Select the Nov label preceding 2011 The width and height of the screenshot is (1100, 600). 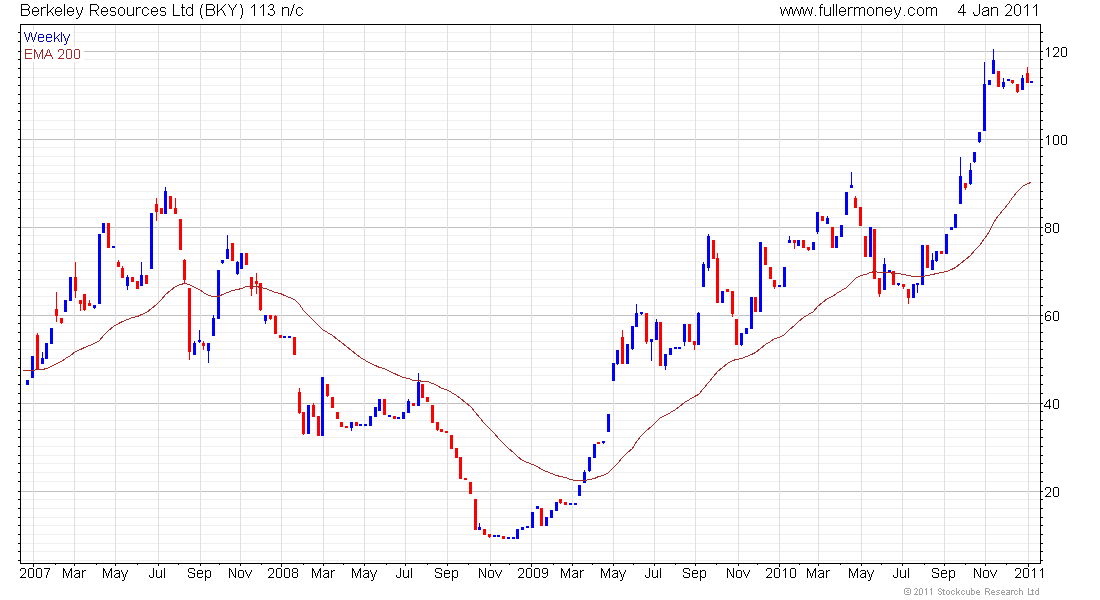coord(985,573)
